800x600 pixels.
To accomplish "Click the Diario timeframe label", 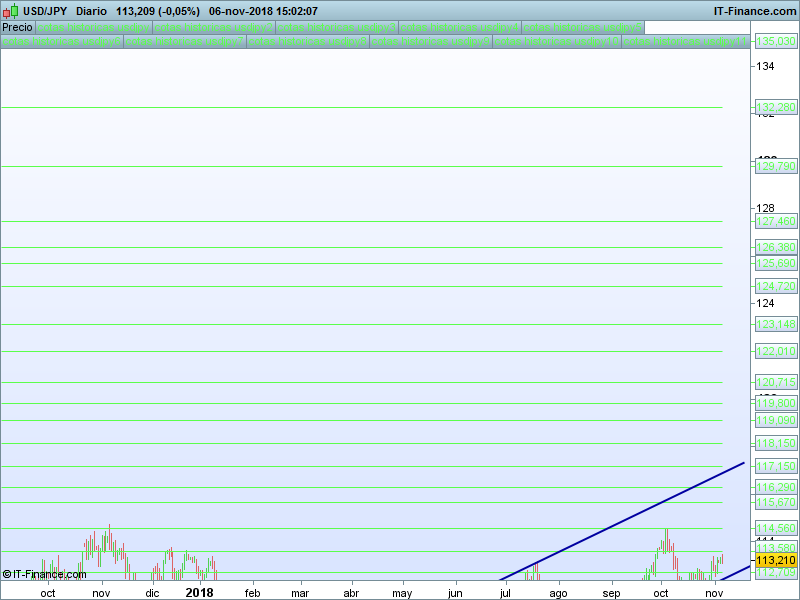I will (x=91, y=11).
